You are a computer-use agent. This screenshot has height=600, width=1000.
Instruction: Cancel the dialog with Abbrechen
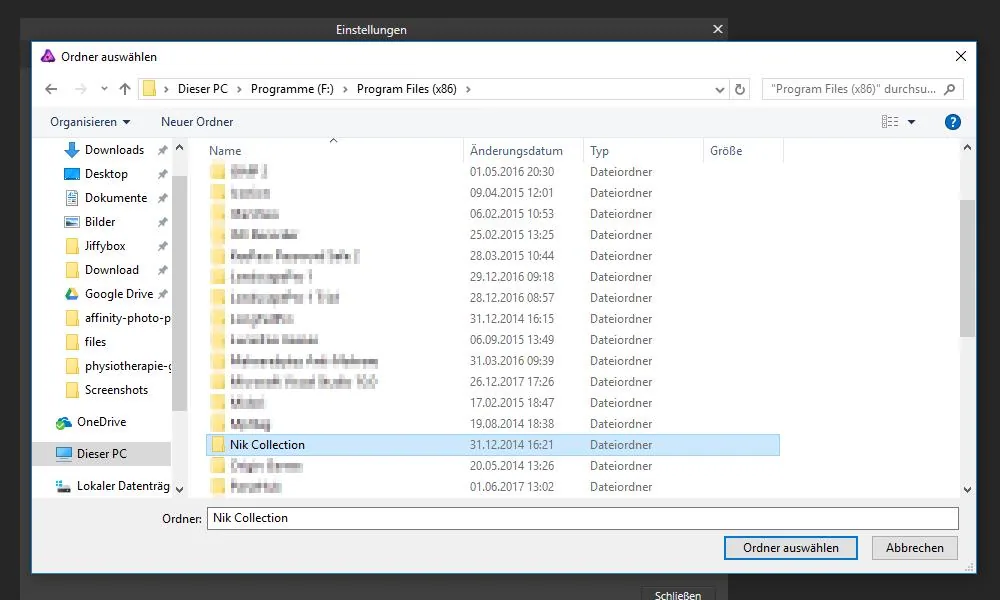coord(915,548)
